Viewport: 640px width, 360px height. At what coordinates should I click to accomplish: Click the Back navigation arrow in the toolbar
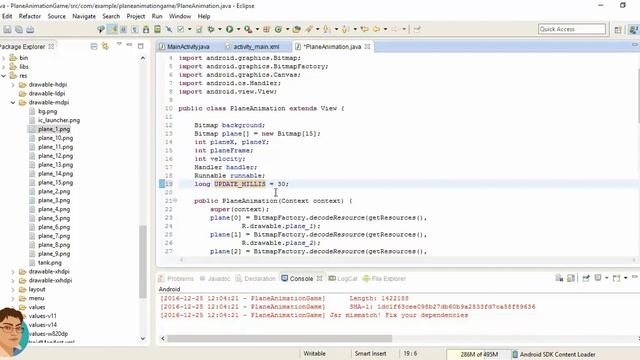pos(376,29)
